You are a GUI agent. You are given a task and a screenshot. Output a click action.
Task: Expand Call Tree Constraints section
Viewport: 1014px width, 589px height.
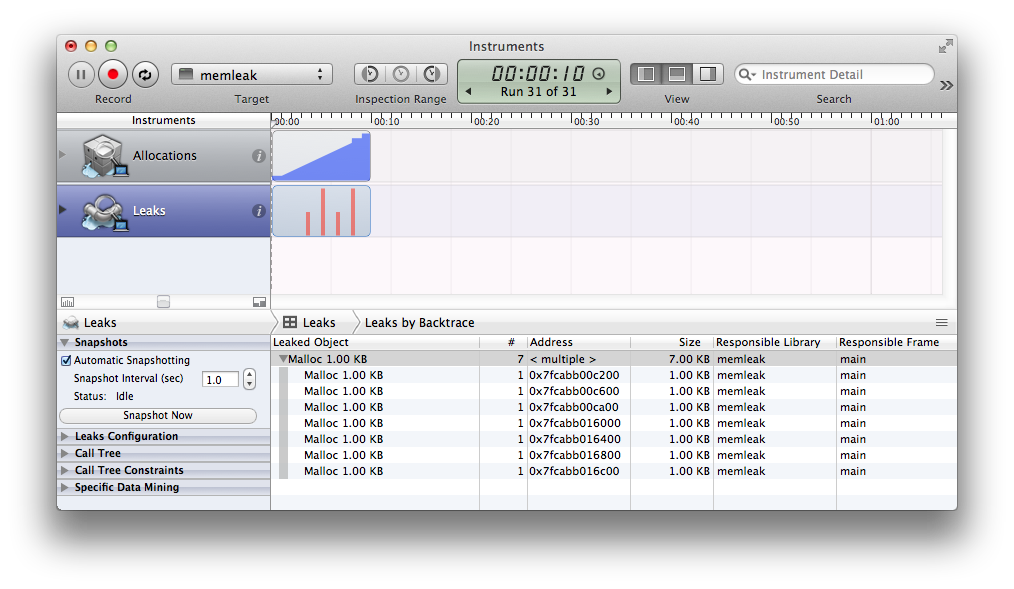[x=65, y=471]
